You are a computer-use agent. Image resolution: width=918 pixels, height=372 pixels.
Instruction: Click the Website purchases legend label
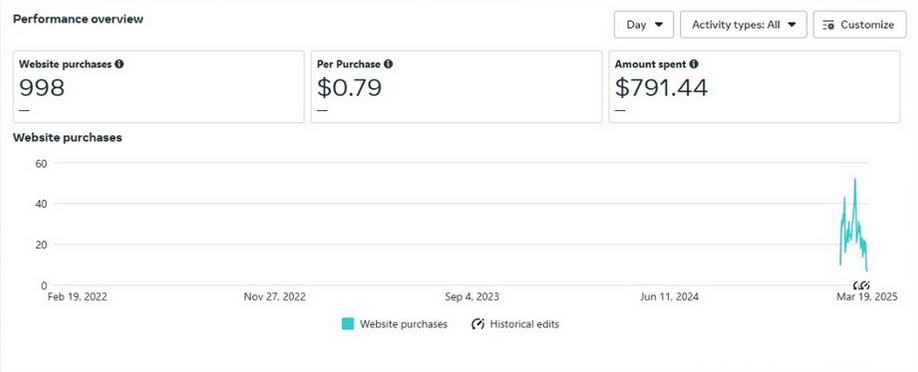(x=403, y=324)
